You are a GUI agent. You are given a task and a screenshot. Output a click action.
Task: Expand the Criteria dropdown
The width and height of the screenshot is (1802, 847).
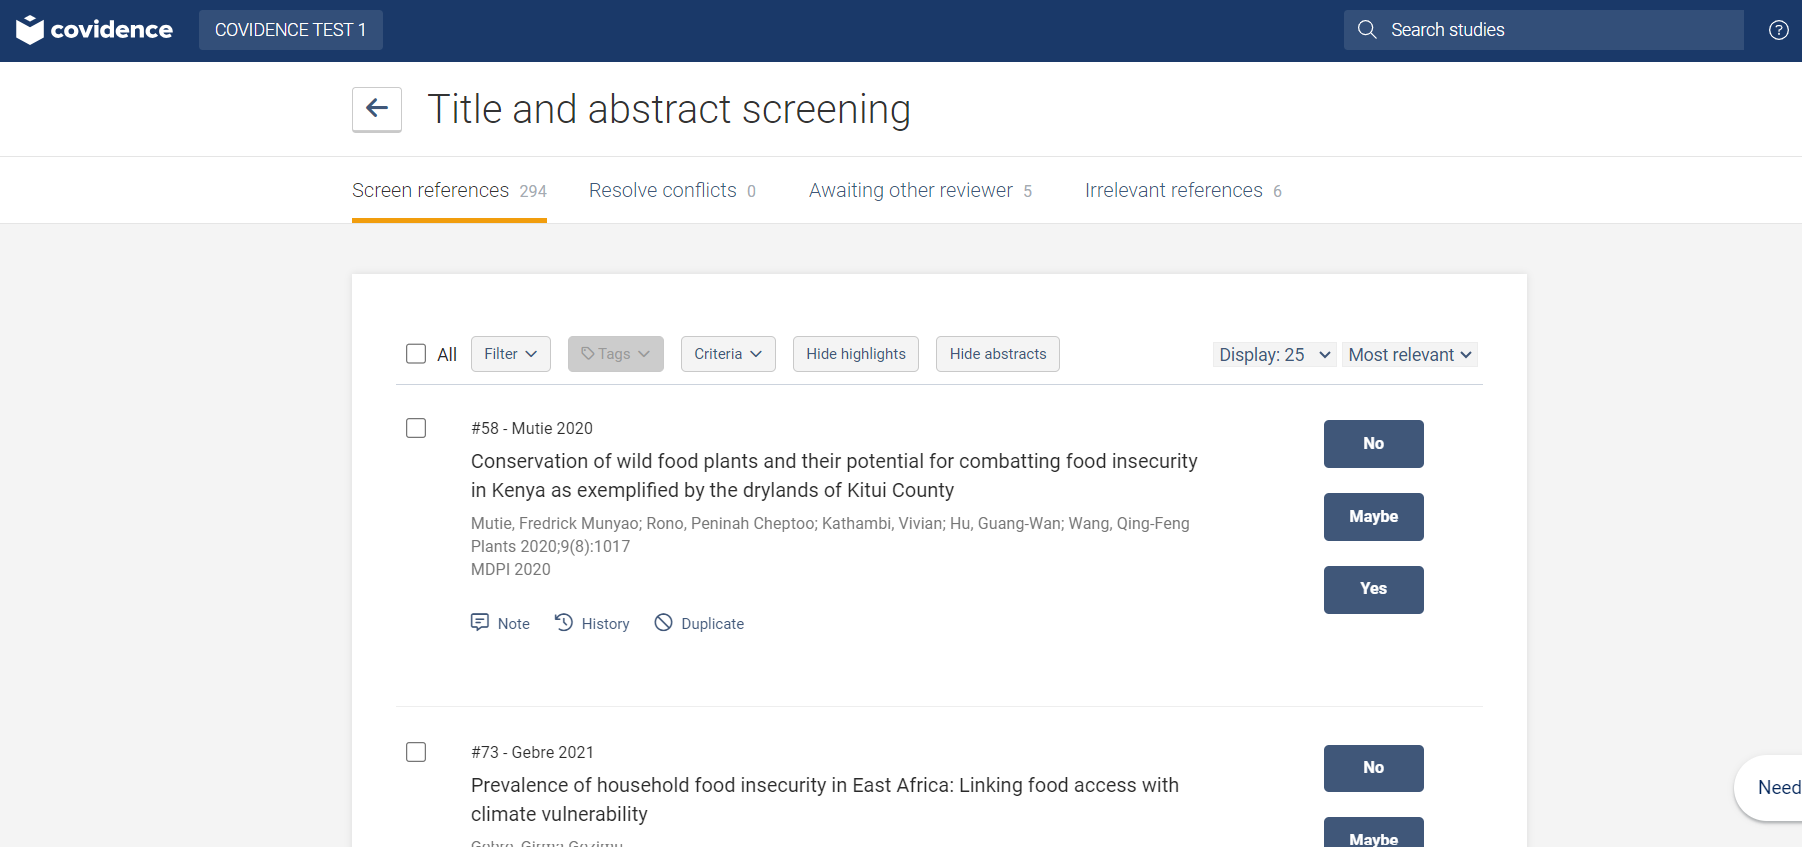coord(728,354)
